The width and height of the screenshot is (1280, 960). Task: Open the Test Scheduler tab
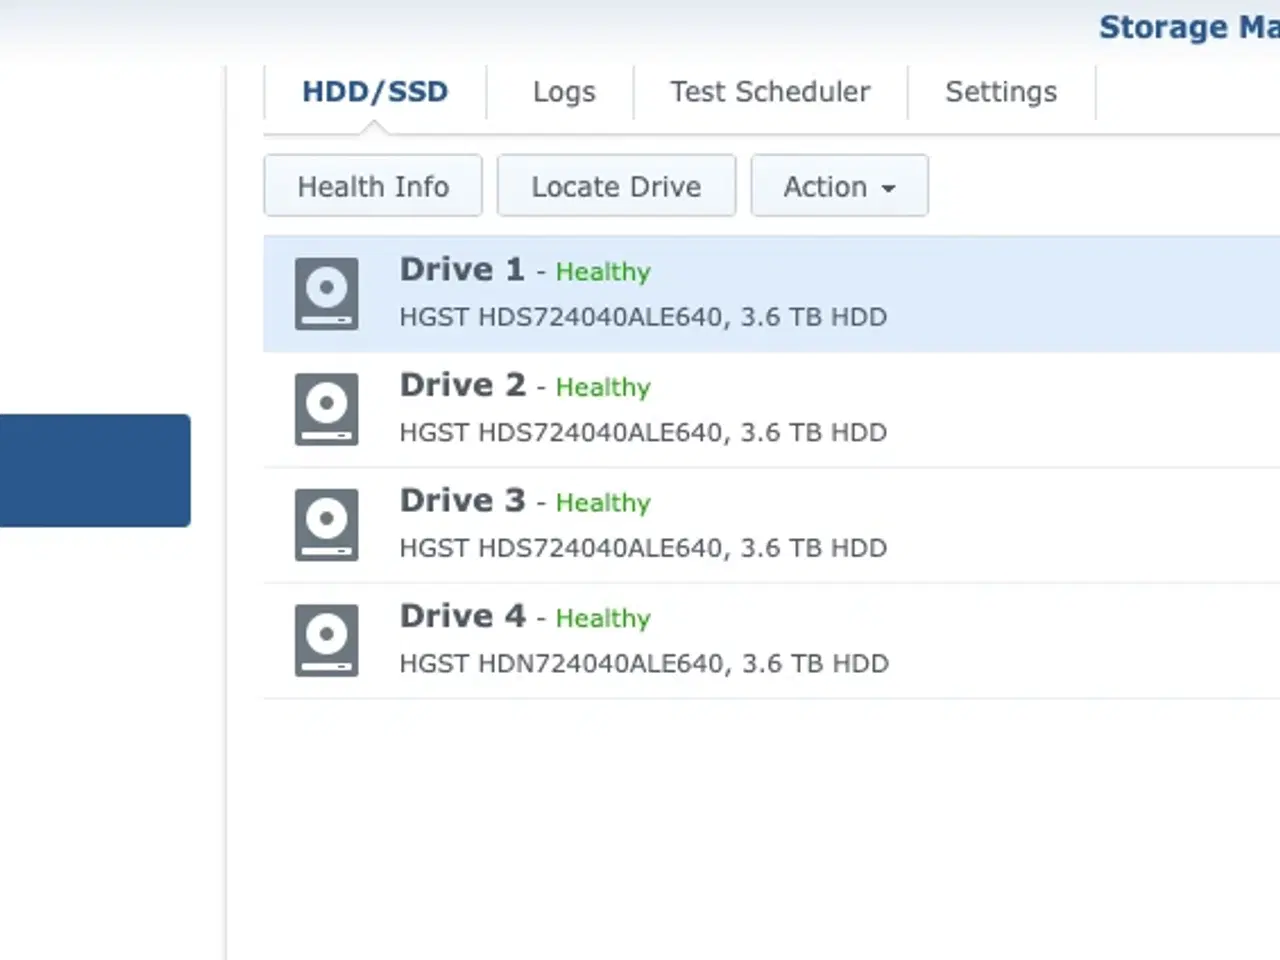[769, 92]
